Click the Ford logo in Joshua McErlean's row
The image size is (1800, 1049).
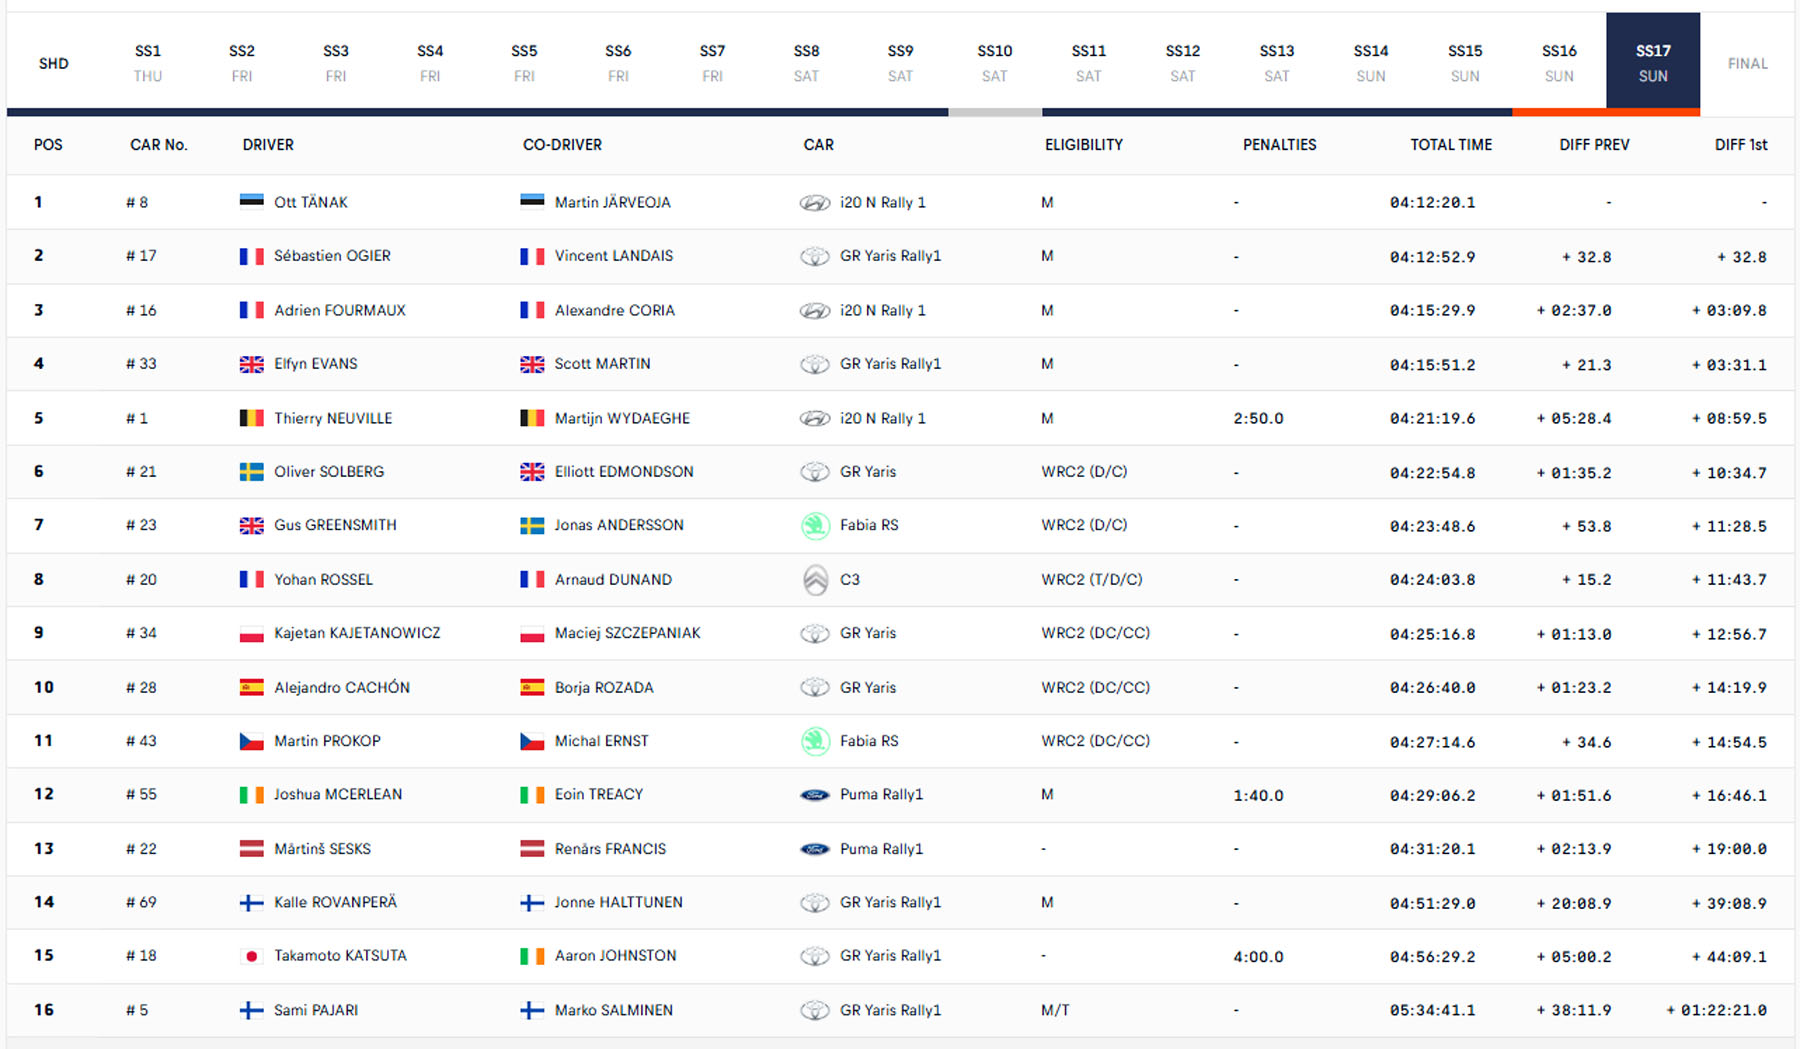(815, 795)
